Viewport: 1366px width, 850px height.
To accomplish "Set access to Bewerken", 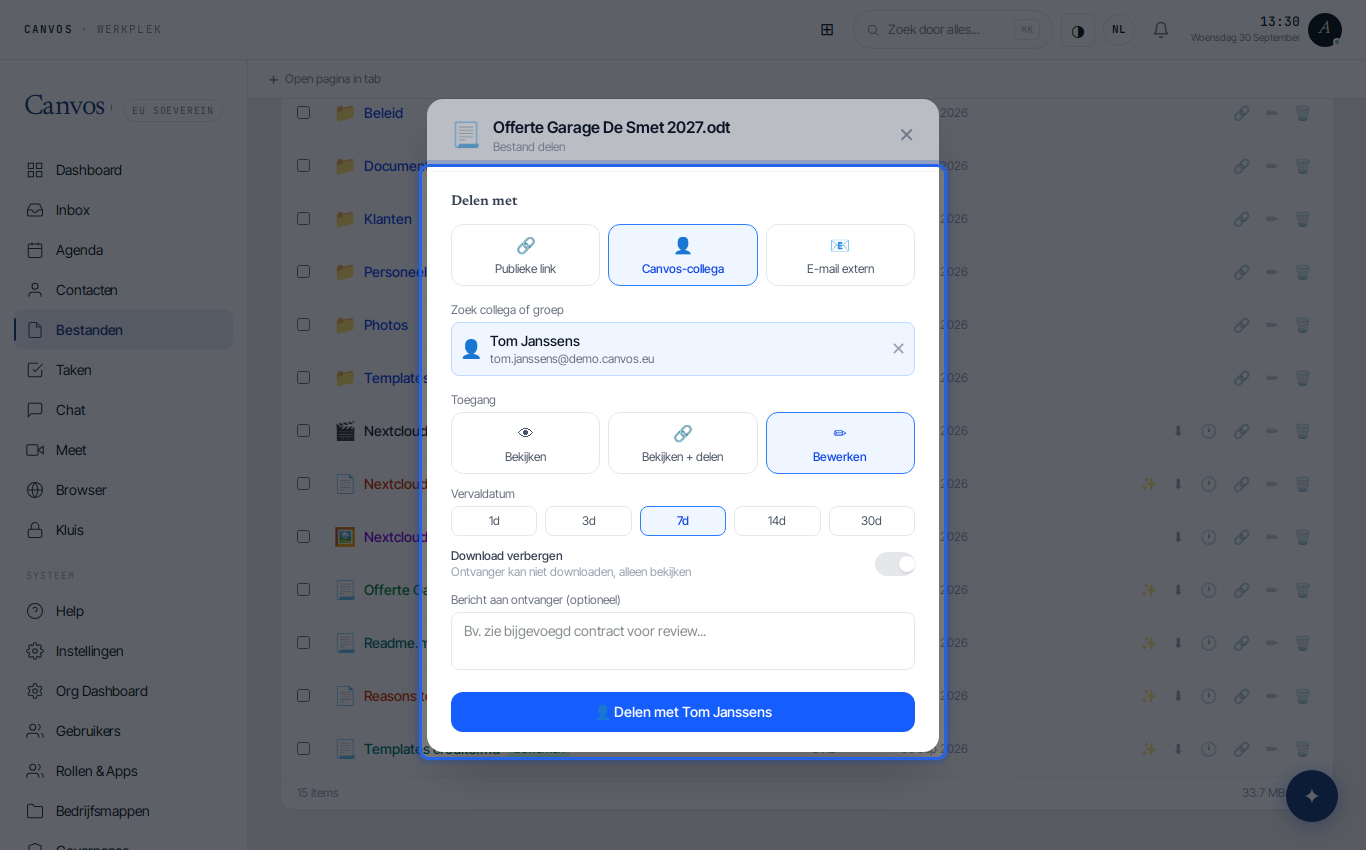I will point(840,443).
